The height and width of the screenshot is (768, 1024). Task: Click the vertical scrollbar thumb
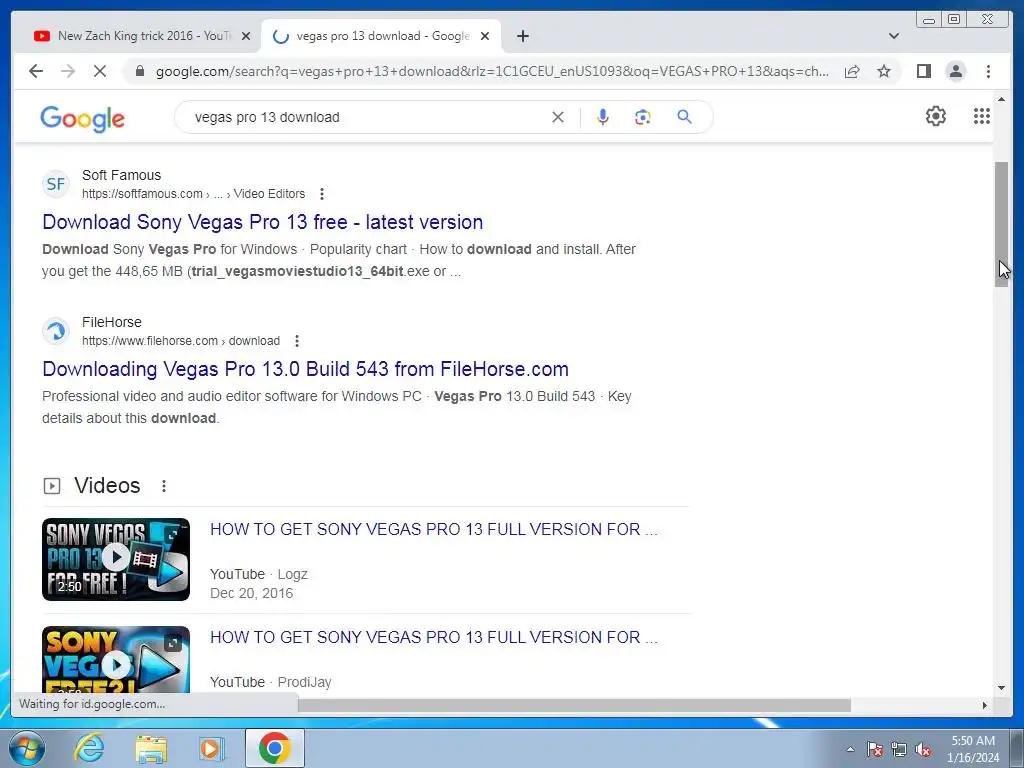click(x=1001, y=224)
